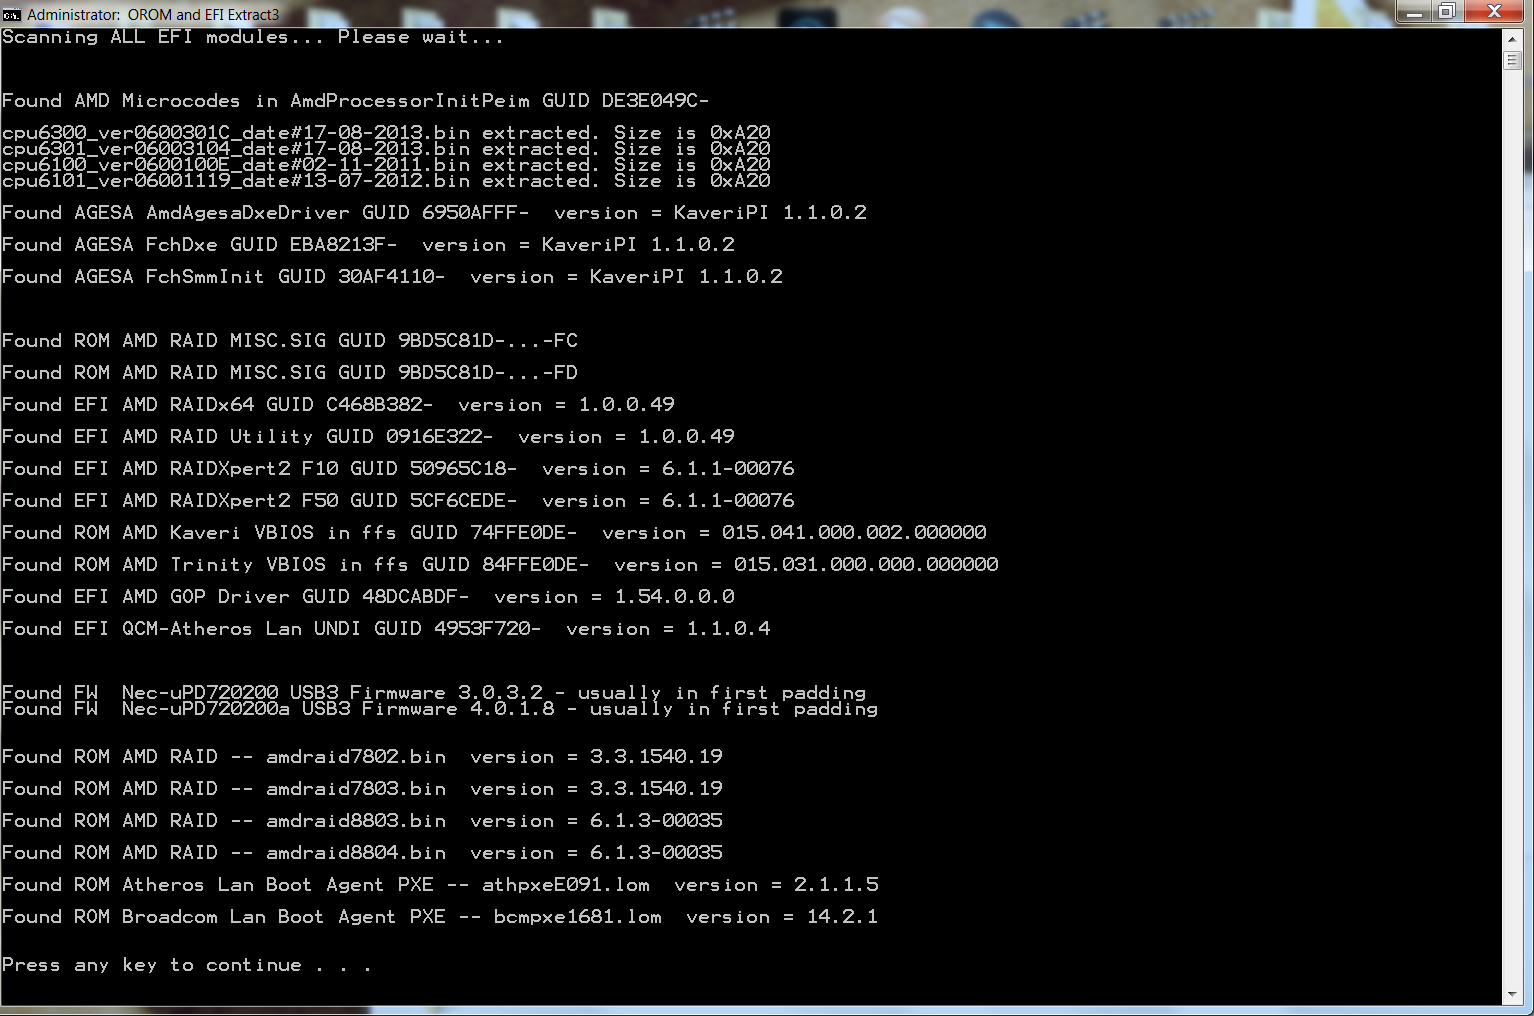Close the OROM and EFI Extract3 window

(1494, 11)
